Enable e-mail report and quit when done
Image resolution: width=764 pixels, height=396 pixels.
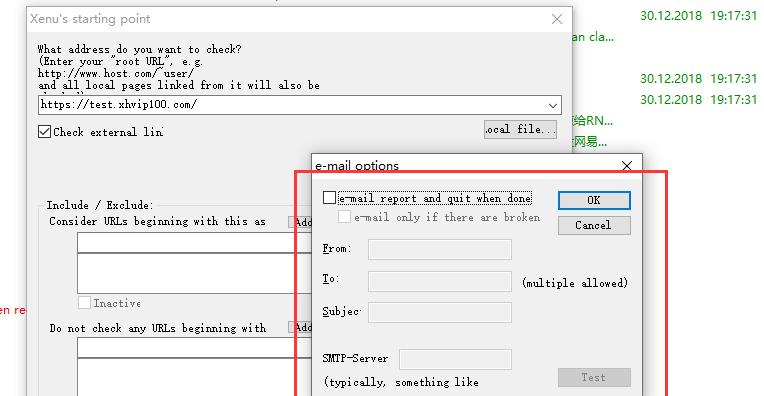pos(329,198)
